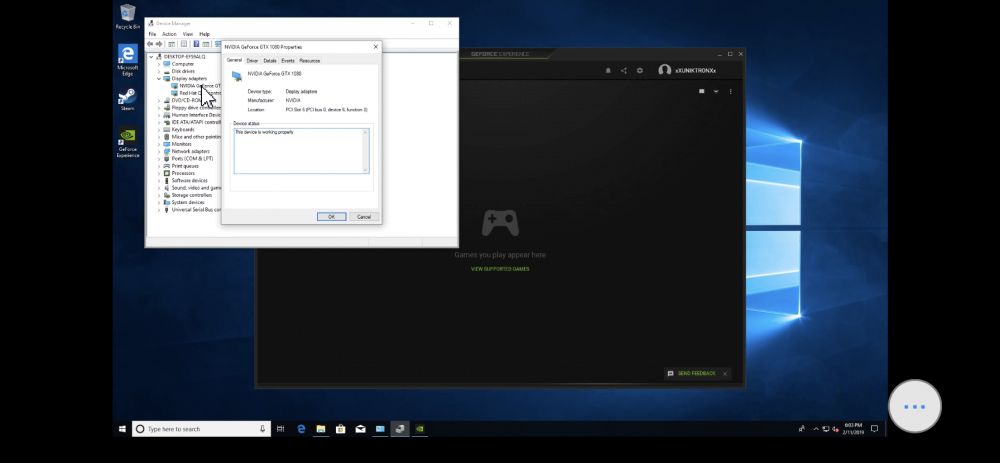This screenshot has height=463, width=1000.
Task: Open GeForce Experience notifications bell
Action: (x=608, y=71)
